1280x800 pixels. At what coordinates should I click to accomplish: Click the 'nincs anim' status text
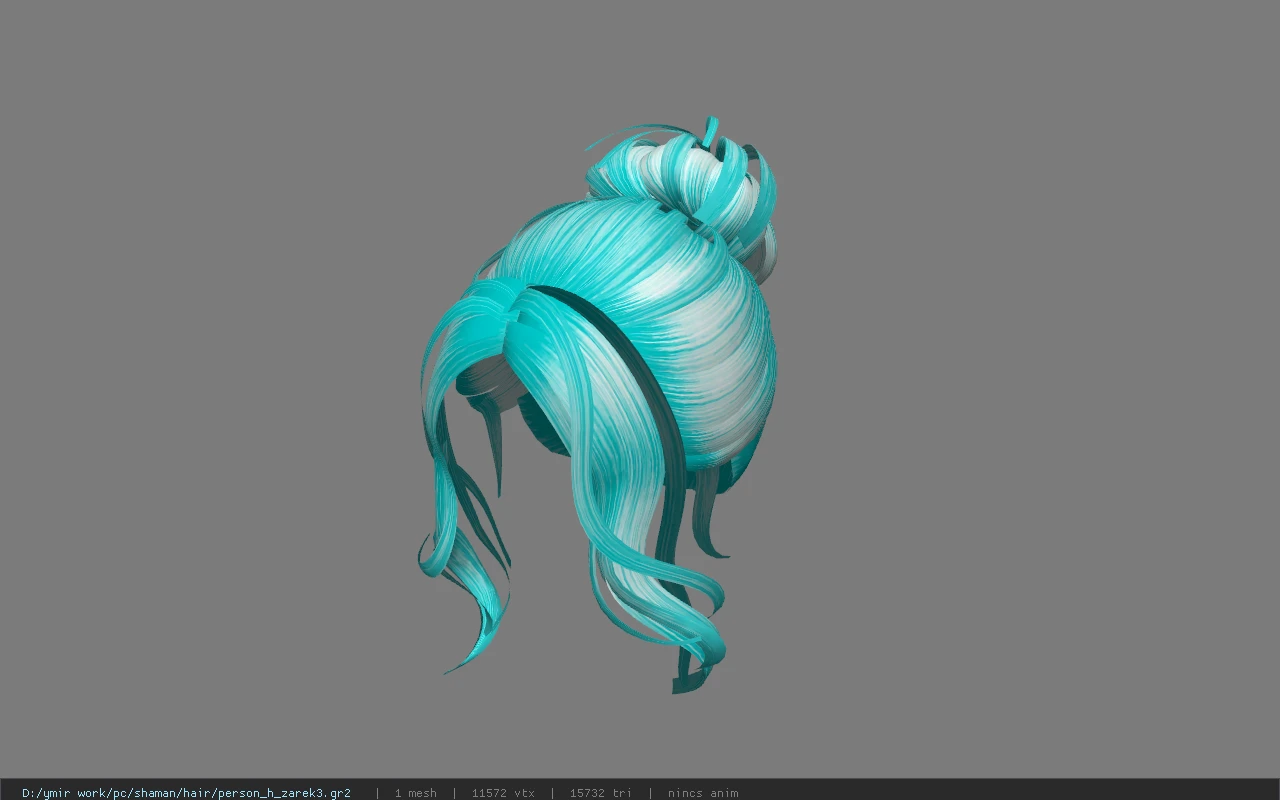point(703,793)
